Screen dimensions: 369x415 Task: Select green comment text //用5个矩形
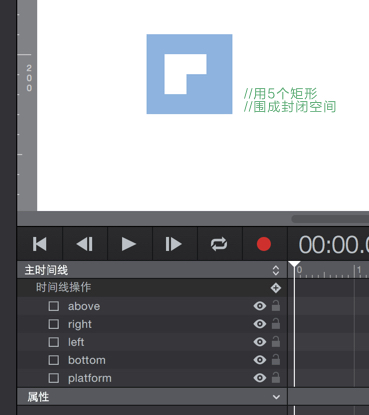280,93
